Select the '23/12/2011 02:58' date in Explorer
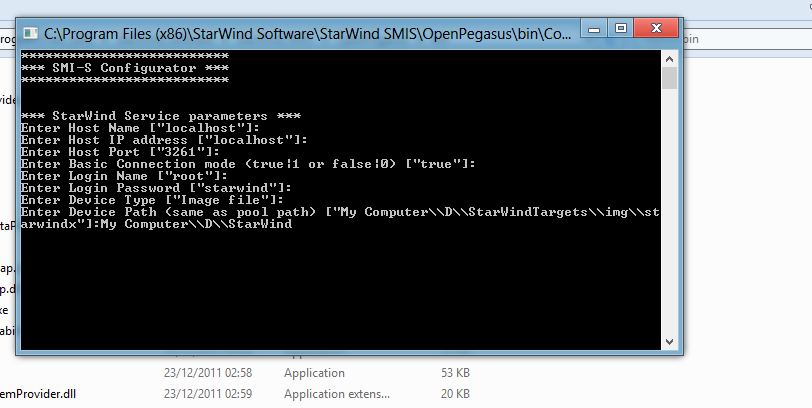 tap(208, 373)
